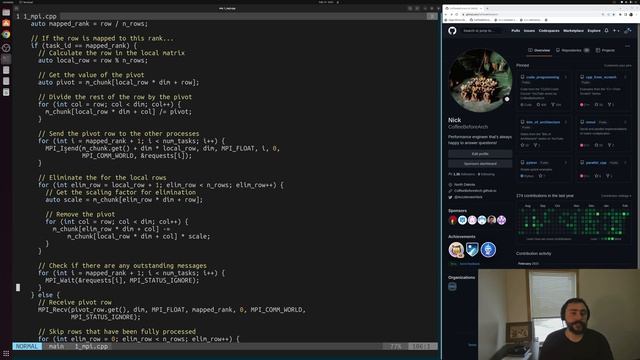Open the new tab plus button in Chrome

(487, 8)
